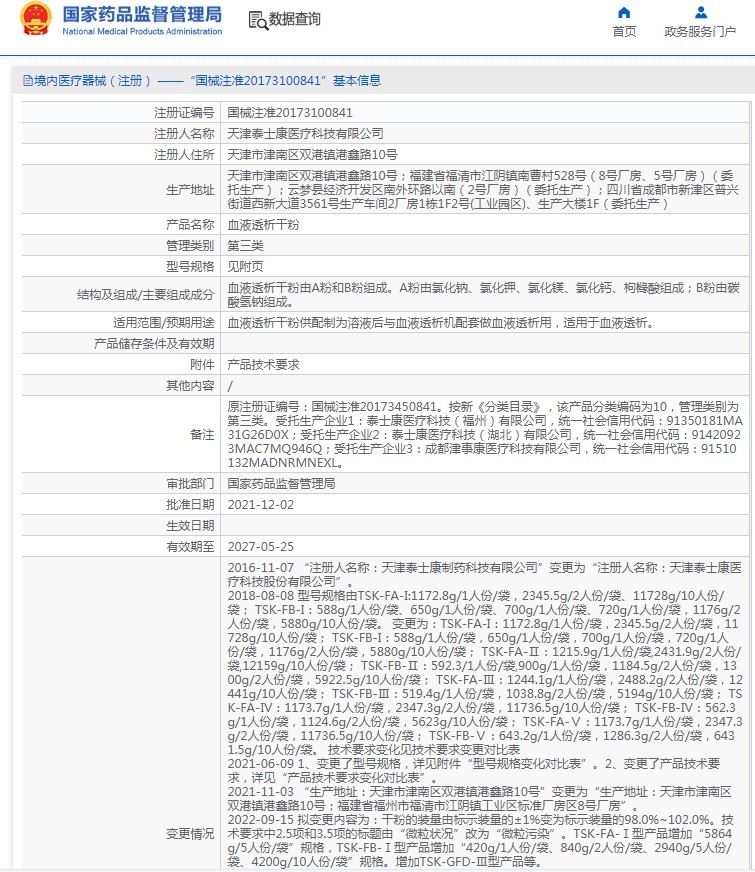Select registration number 国械注准20173100841 value

coord(290,113)
